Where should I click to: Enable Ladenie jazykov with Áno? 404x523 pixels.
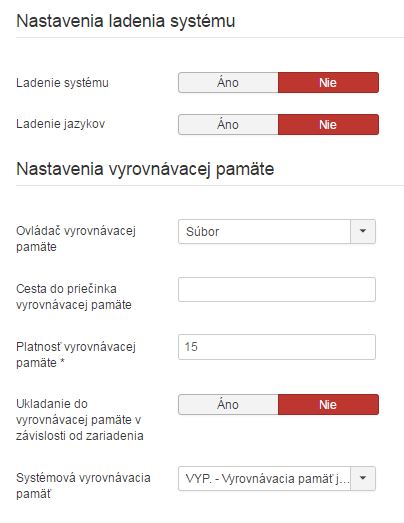pyautogui.click(x=228, y=124)
